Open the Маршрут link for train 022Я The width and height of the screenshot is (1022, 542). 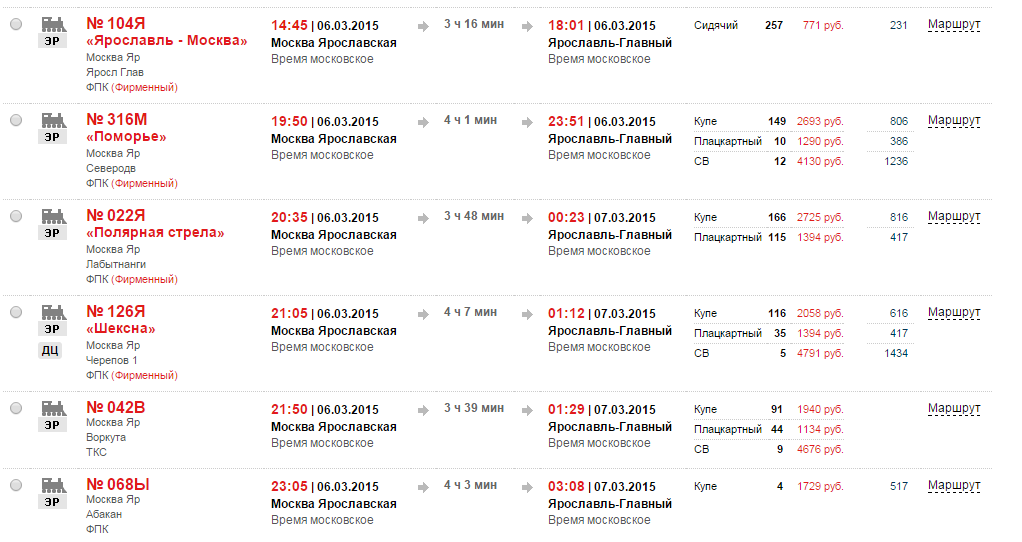[x=954, y=216]
